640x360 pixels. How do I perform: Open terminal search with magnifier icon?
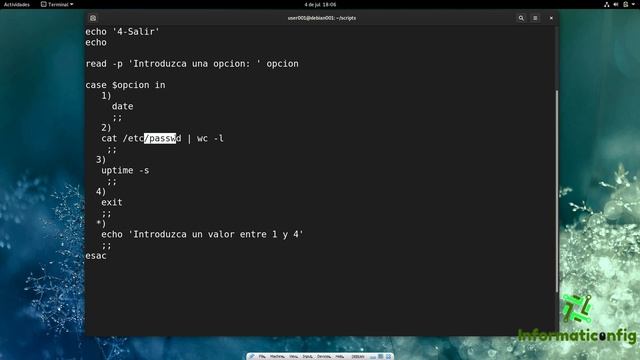point(521,18)
